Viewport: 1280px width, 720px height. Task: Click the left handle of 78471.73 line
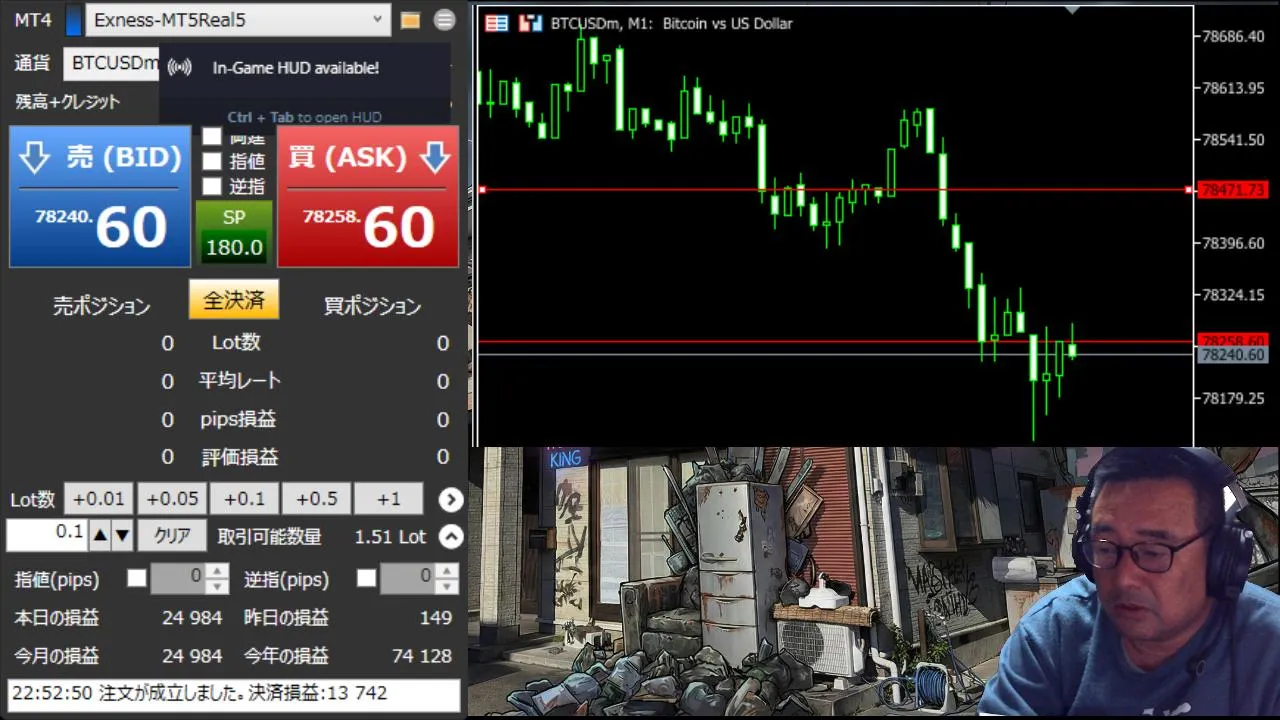pyautogui.click(x=482, y=189)
